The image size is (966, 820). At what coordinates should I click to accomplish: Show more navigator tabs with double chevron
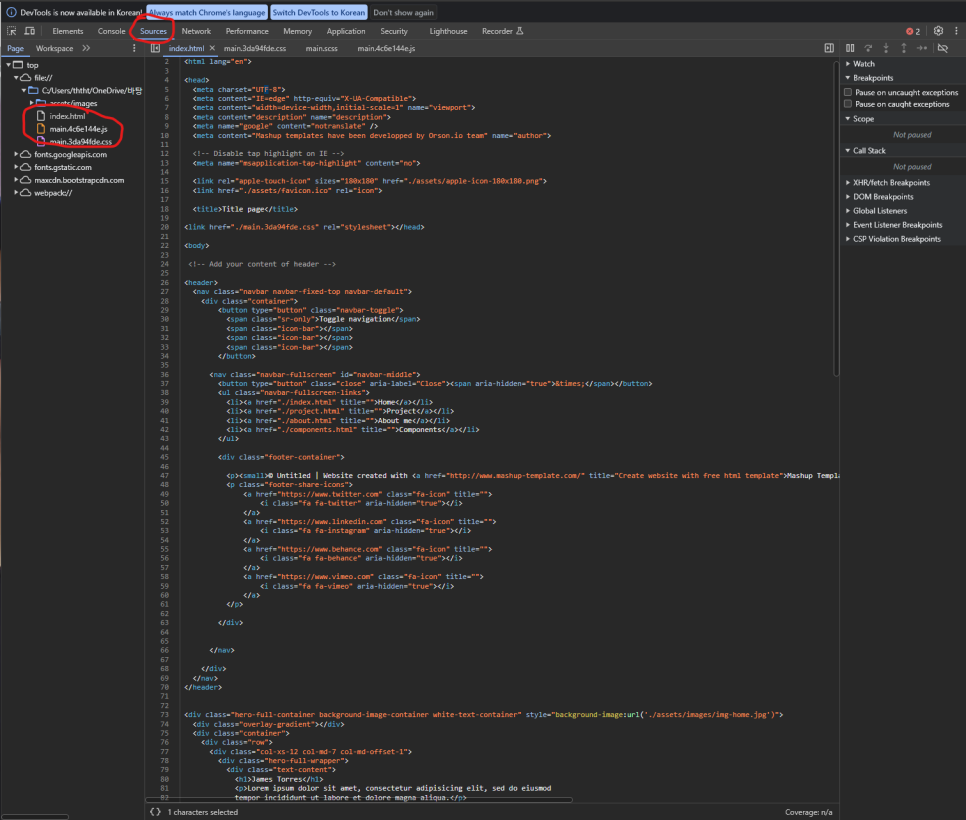tap(86, 48)
